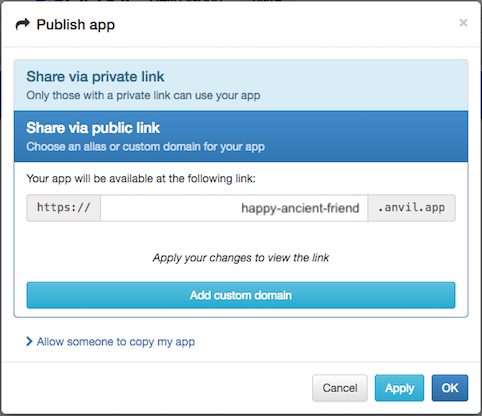Click the Apply button
This screenshot has width=482, height=416.
399,388
